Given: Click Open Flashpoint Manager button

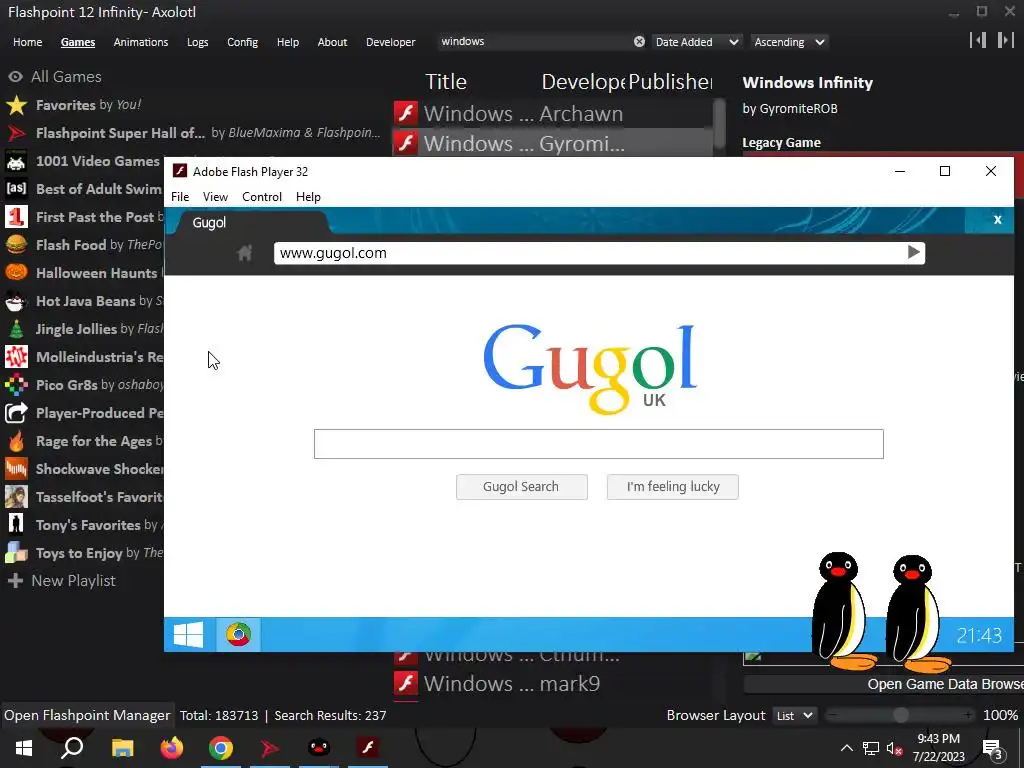Looking at the screenshot, I should (87, 715).
